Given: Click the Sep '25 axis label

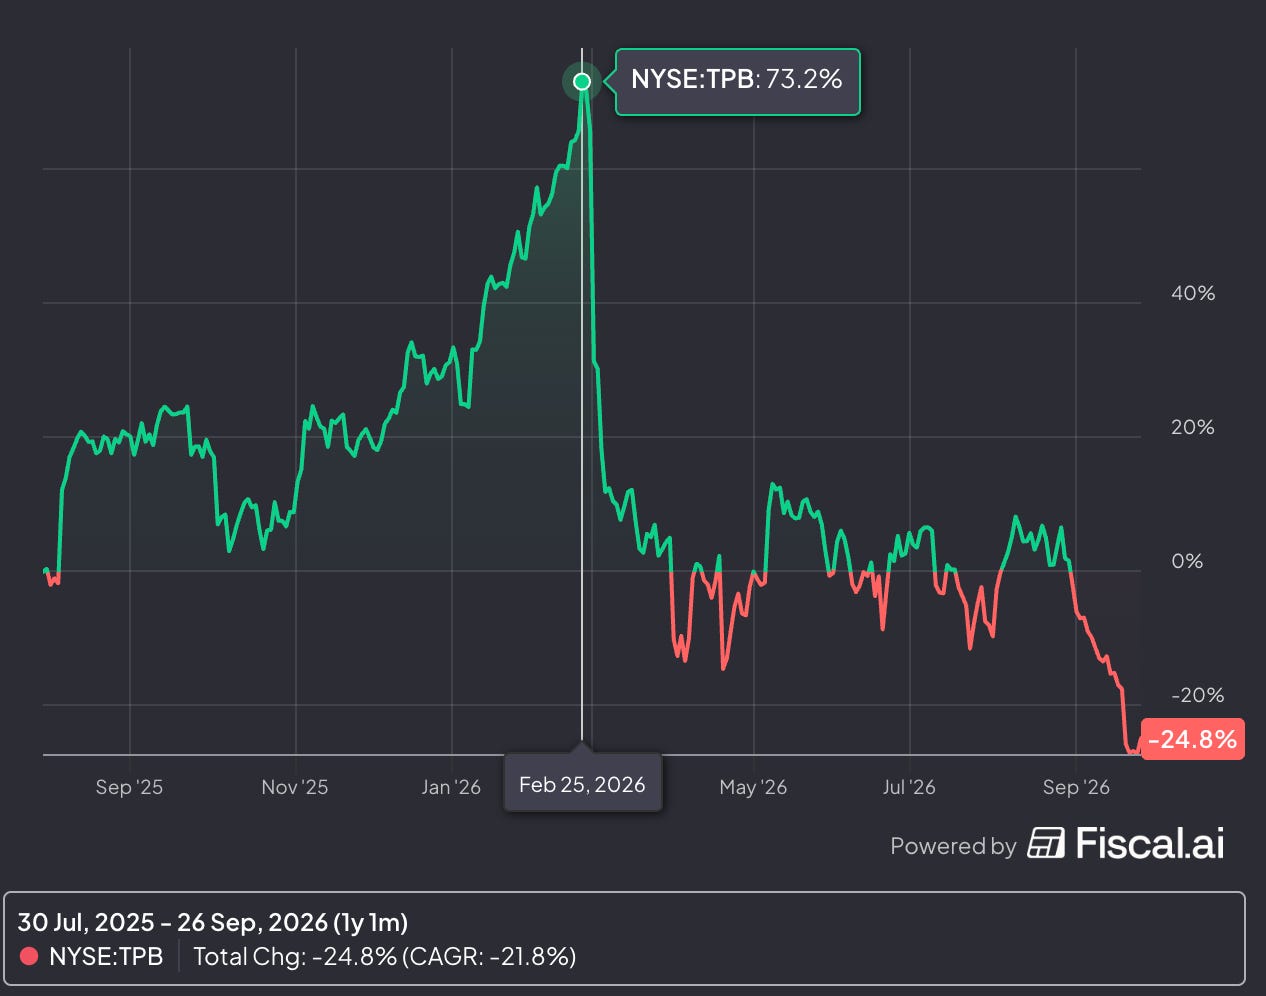Looking at the screenshot, I should (x=129, y=787).
